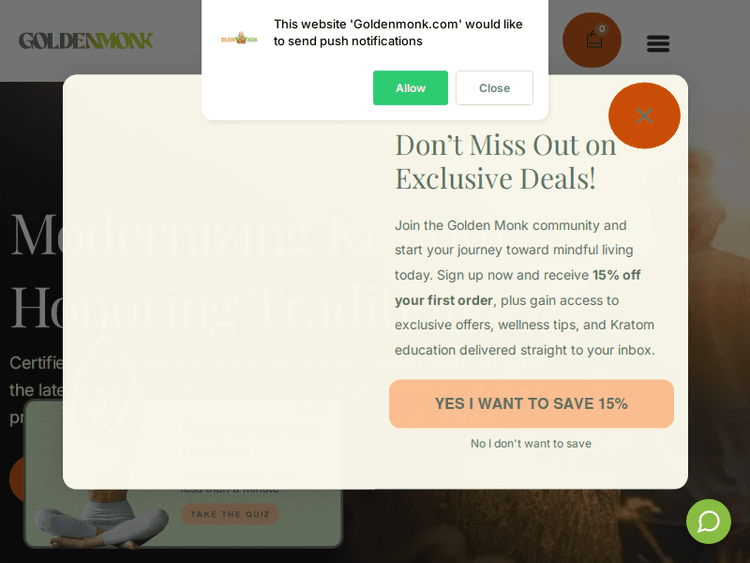Dismiss the push notification prompt with Close

tap(494, 88)
